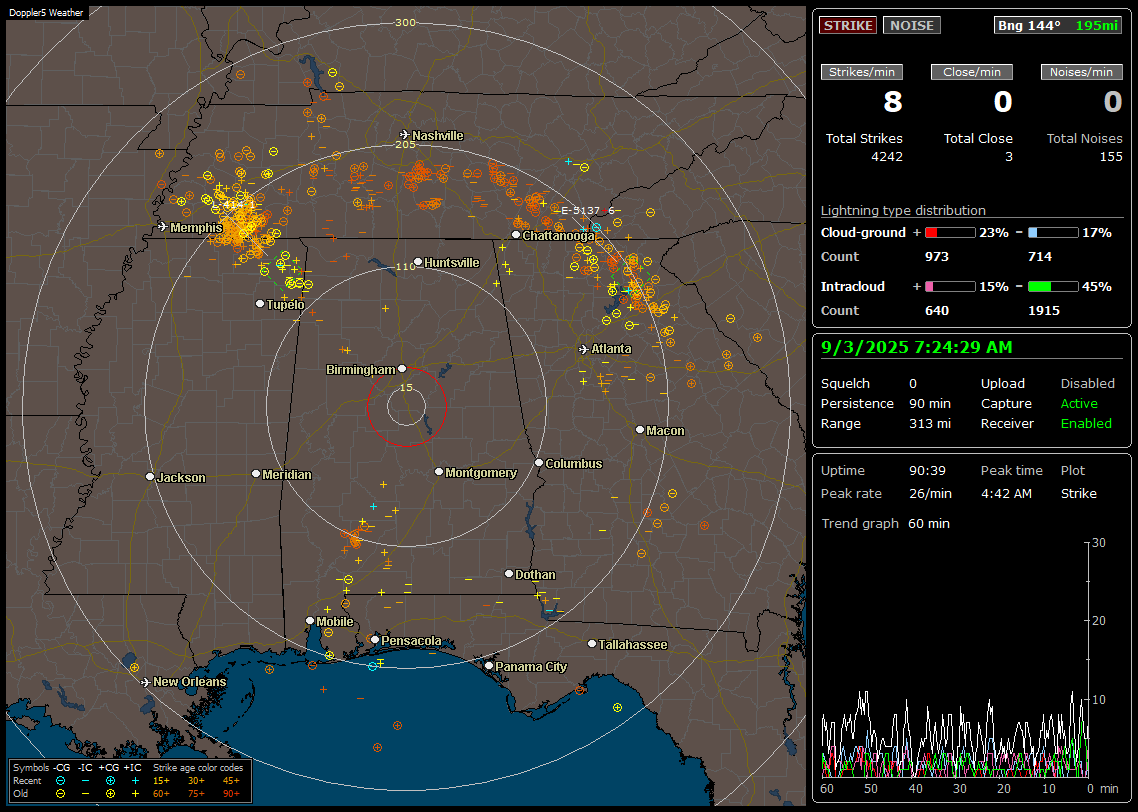Click the STRIKE indicator button
This screenshot has height=812, width=1138.
point(848,25)
